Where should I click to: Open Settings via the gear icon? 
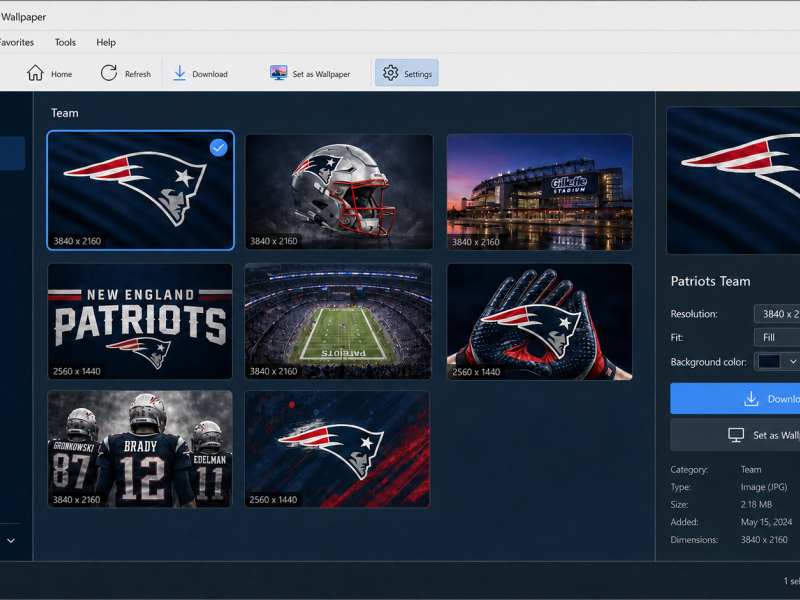pos(390,73)
